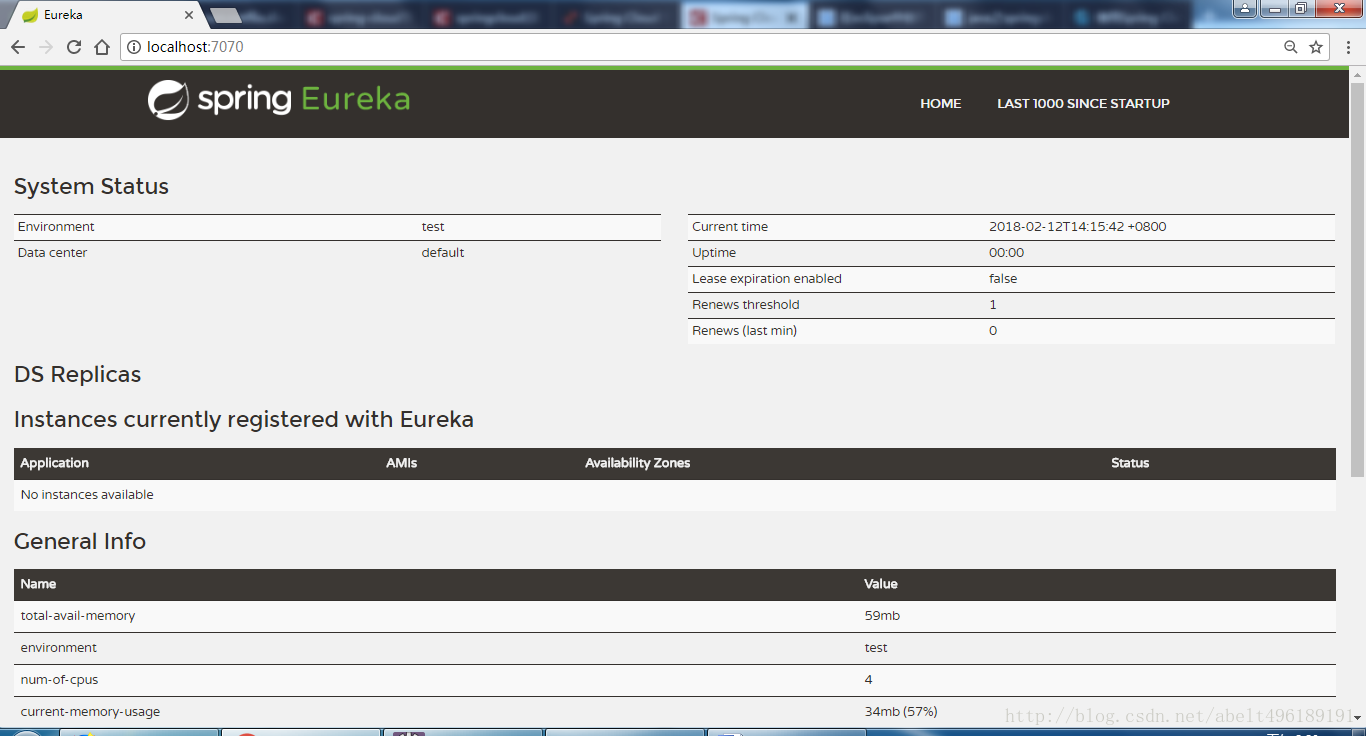Click the Status column header
The height and width of the screenshot is (736, 1366).
click(1130, 463)
